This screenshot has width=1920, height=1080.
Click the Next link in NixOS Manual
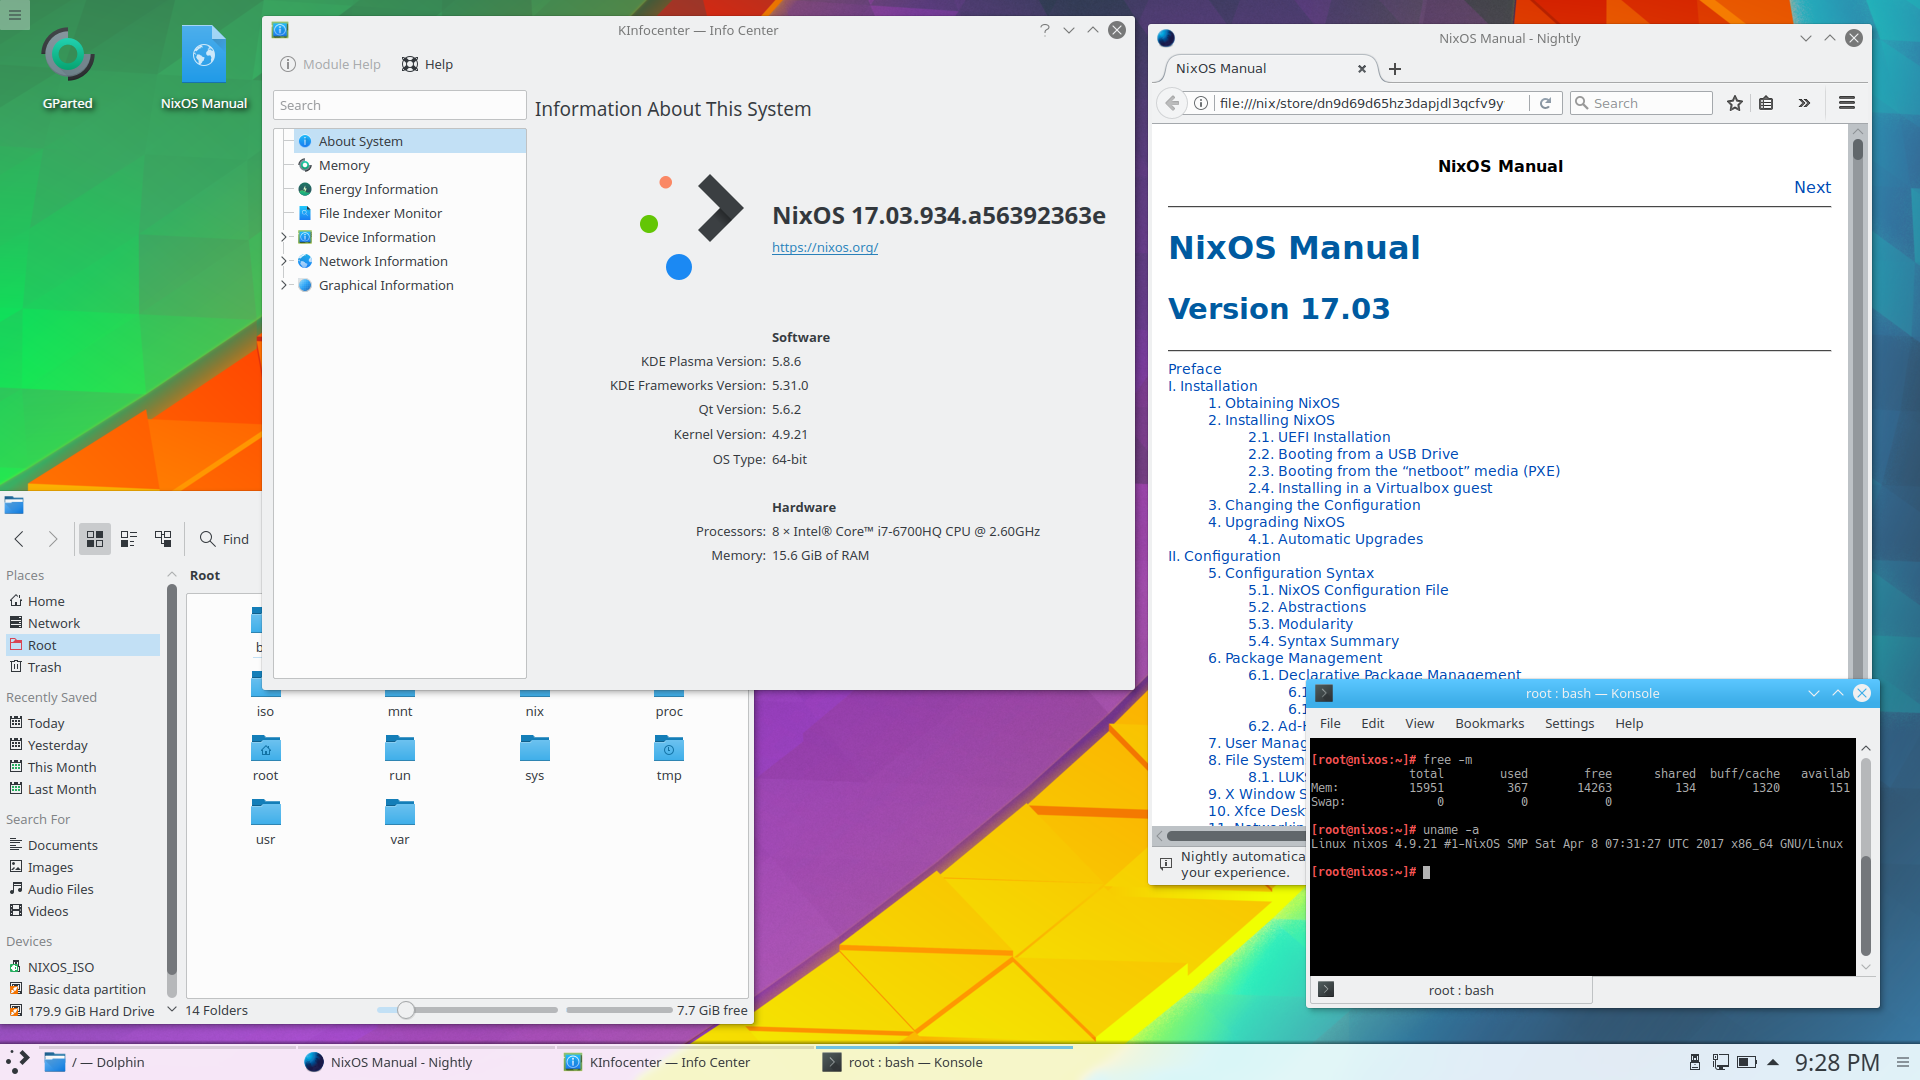pos(1812,187)
